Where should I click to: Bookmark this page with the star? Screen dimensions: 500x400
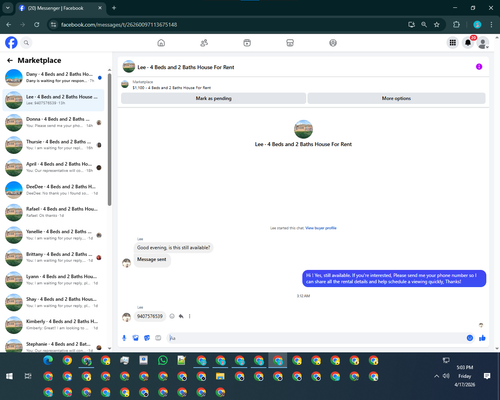click(x=437, y=25)
